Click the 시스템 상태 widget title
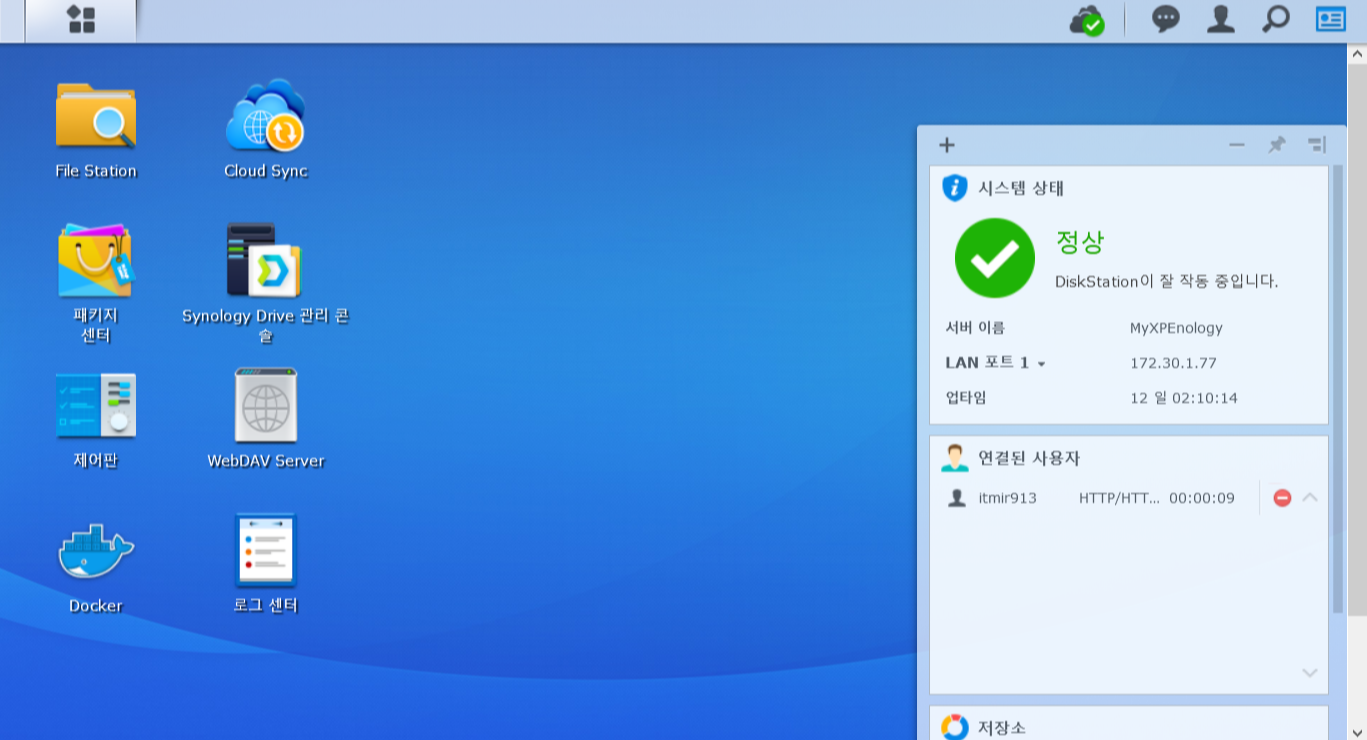 click(1021, 188)
